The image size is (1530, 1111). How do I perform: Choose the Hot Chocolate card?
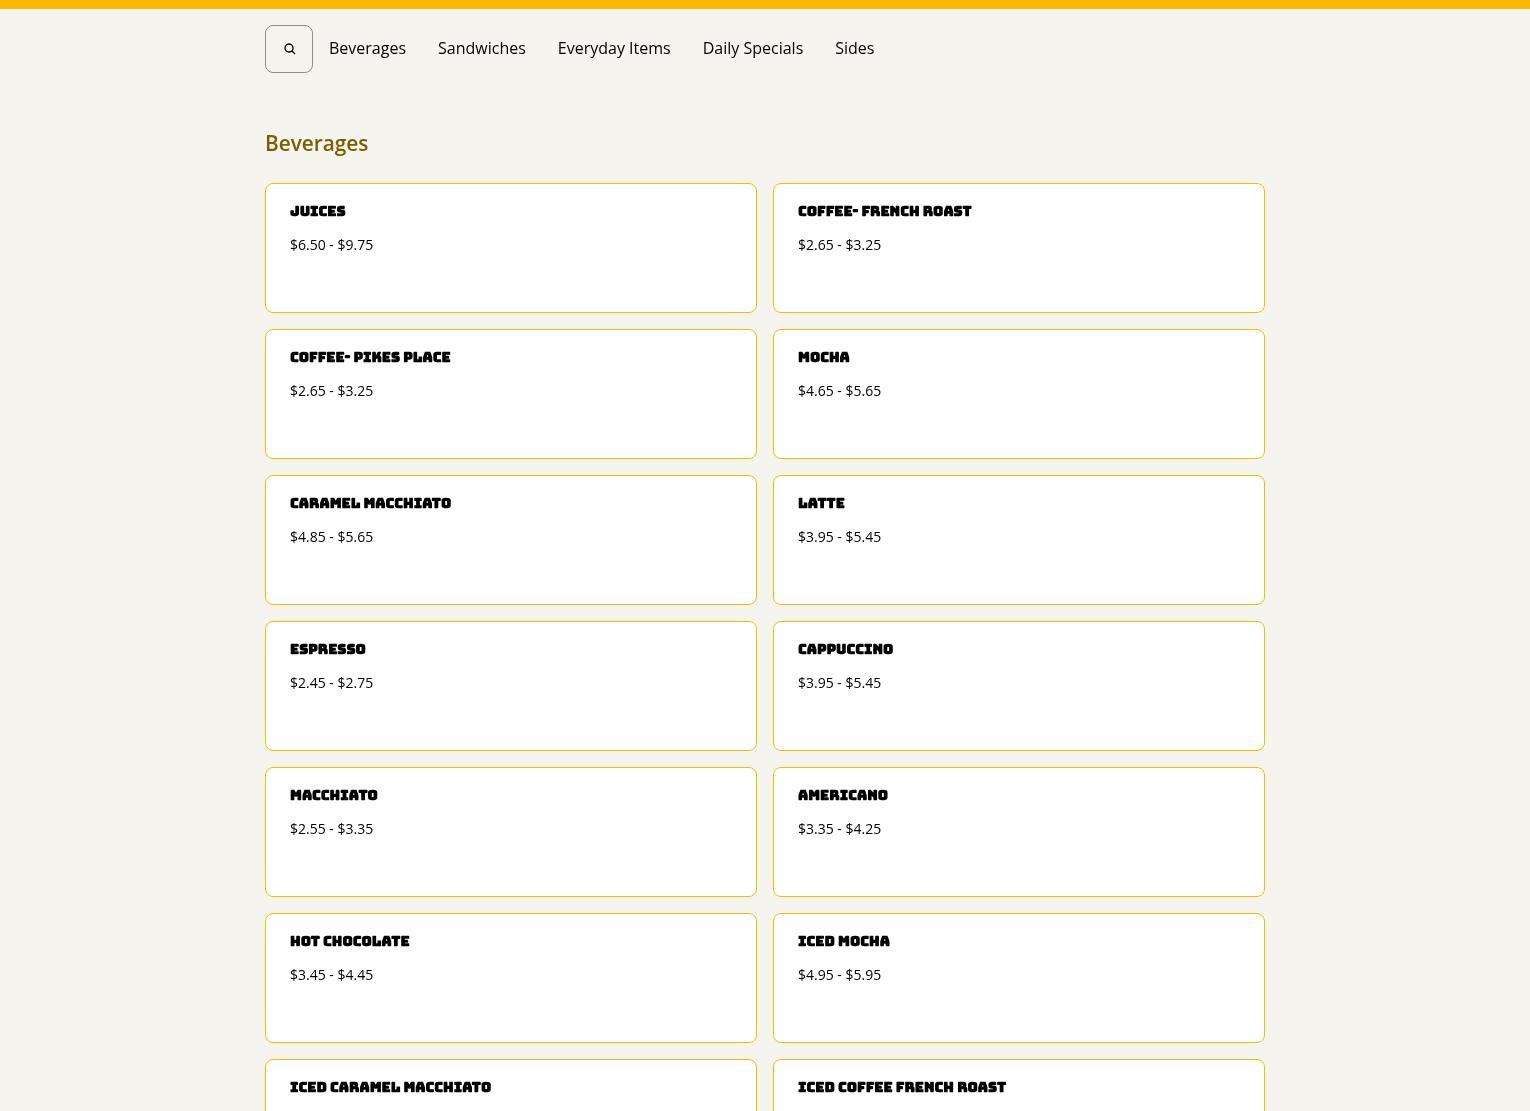tap(510, 978)
